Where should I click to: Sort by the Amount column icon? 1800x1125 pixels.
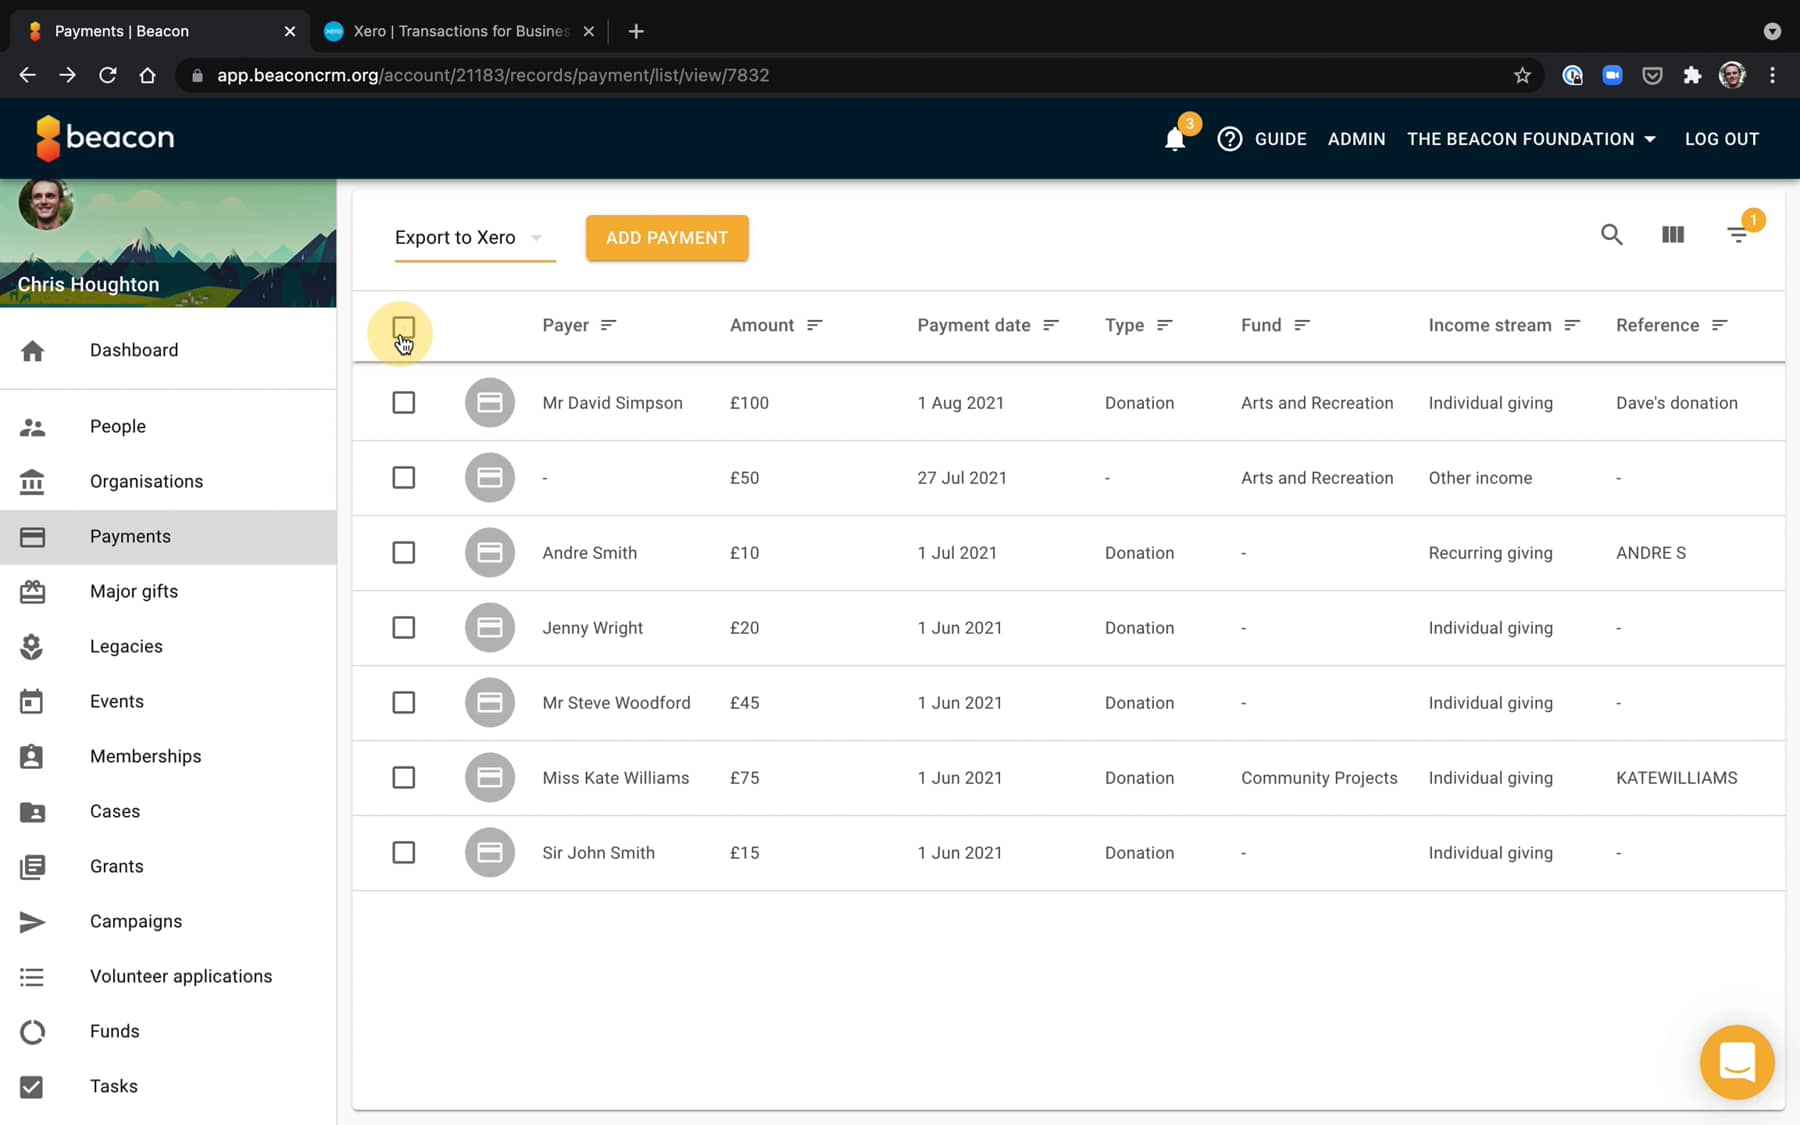pos(815,325)
